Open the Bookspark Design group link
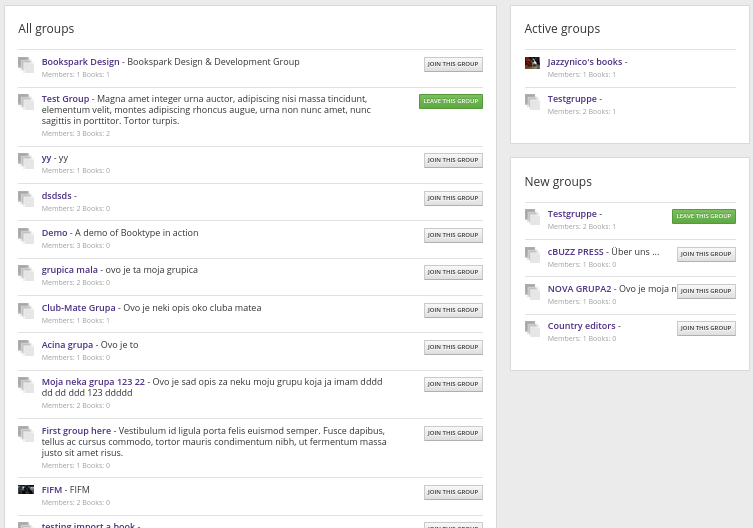Image resolution: width=753 pixels, height=528 pixels. click(x=80, y=62)
